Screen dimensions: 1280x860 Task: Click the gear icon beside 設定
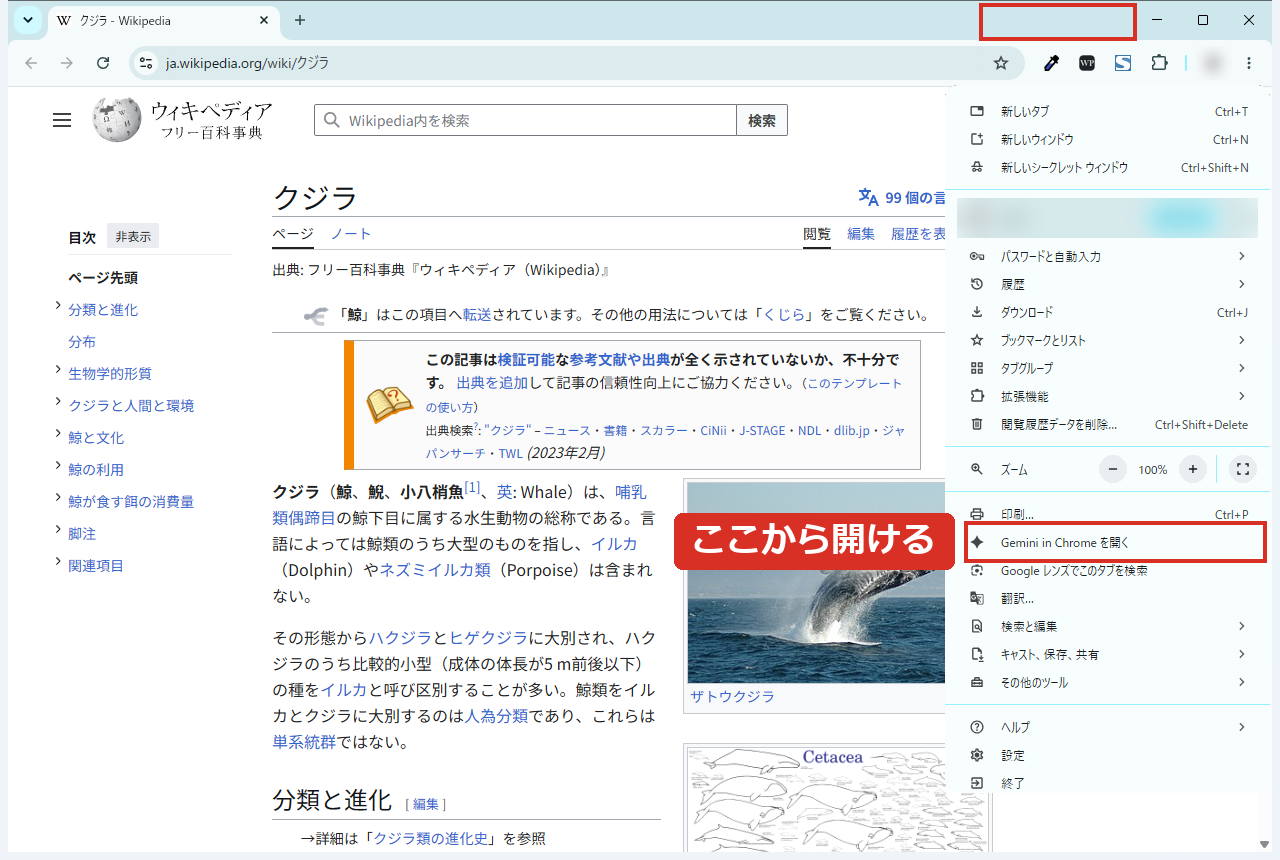977,755
